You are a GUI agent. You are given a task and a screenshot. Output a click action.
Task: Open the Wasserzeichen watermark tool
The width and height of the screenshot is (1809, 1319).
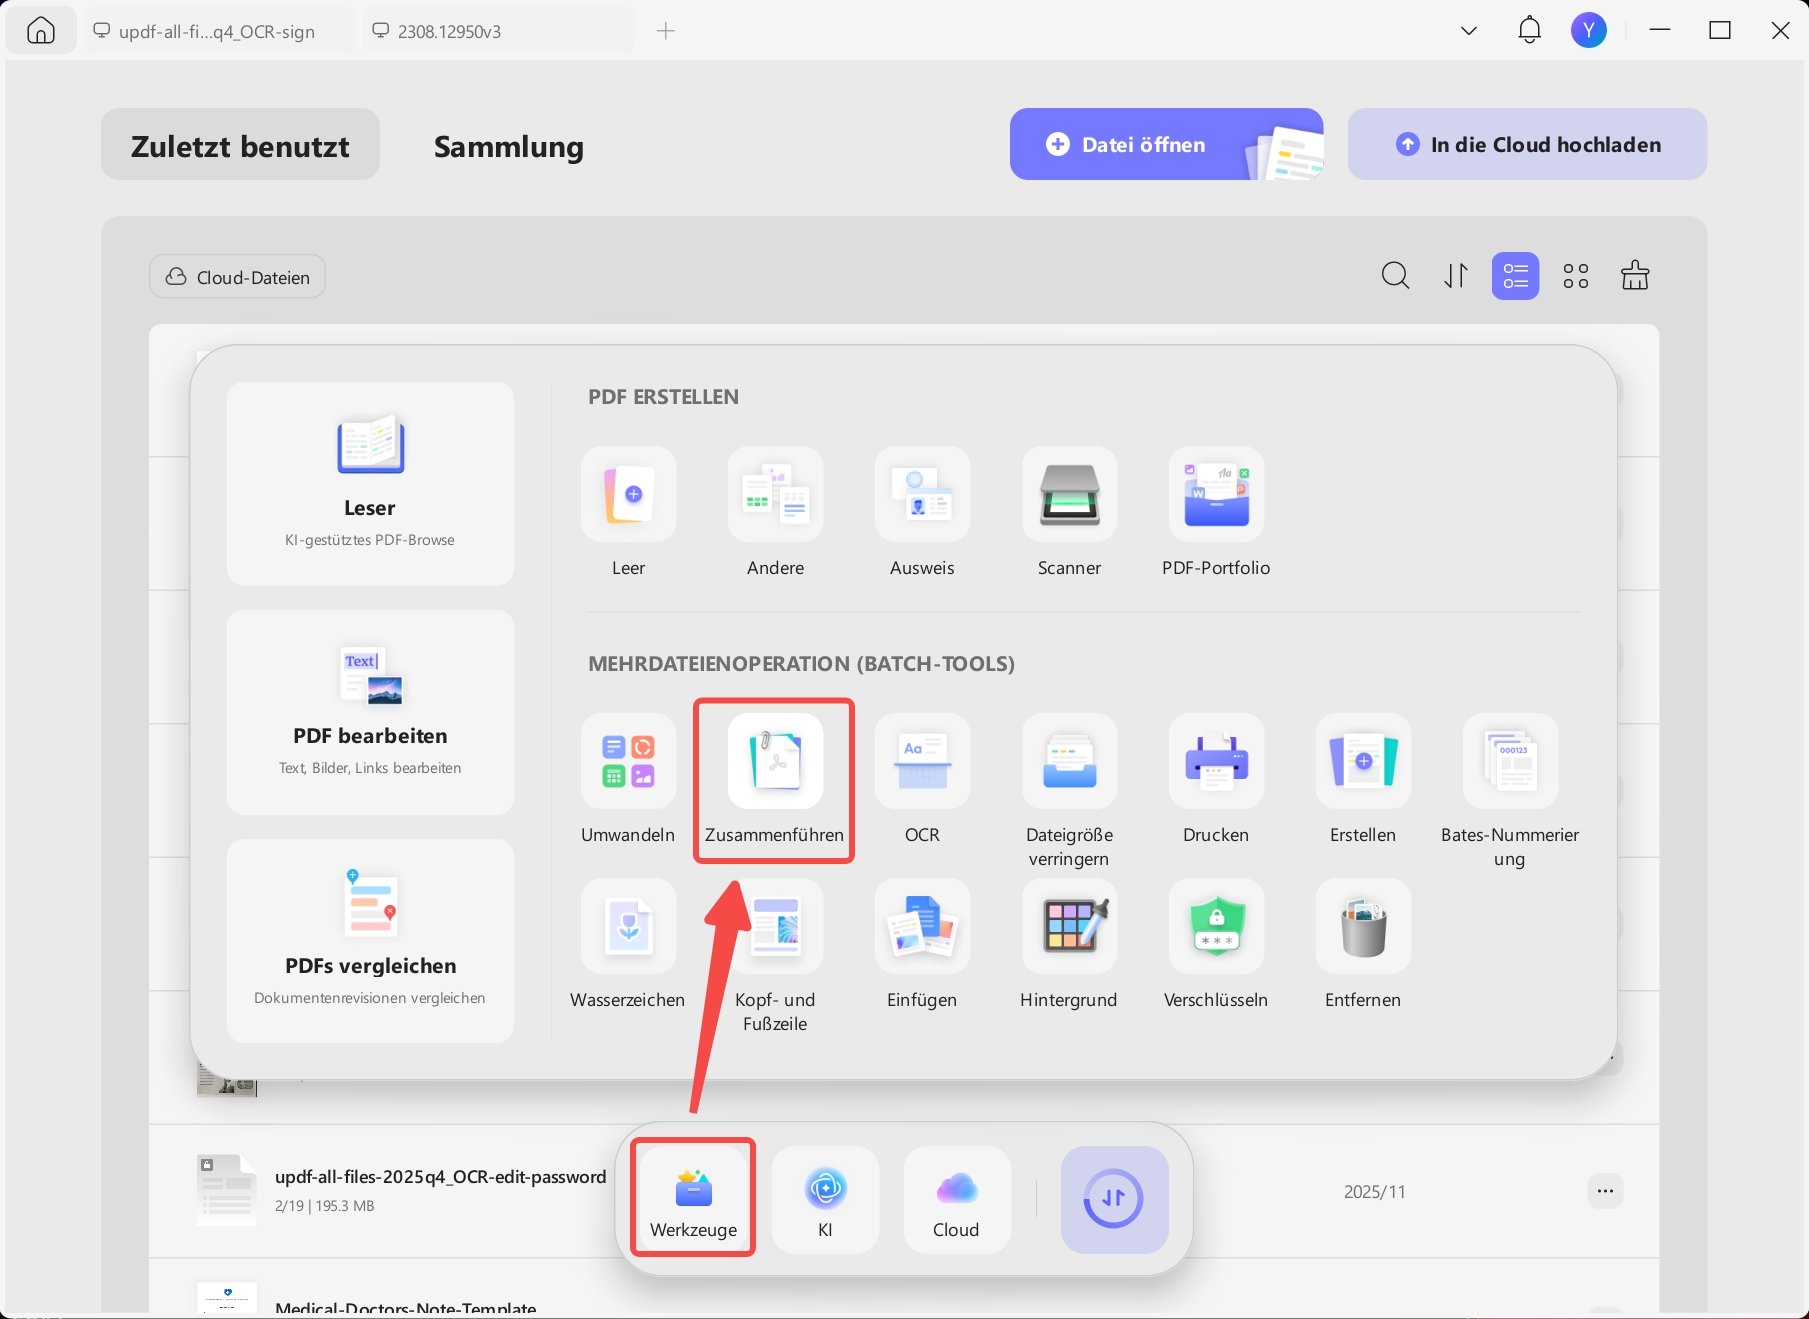click(x=628, y=945)
